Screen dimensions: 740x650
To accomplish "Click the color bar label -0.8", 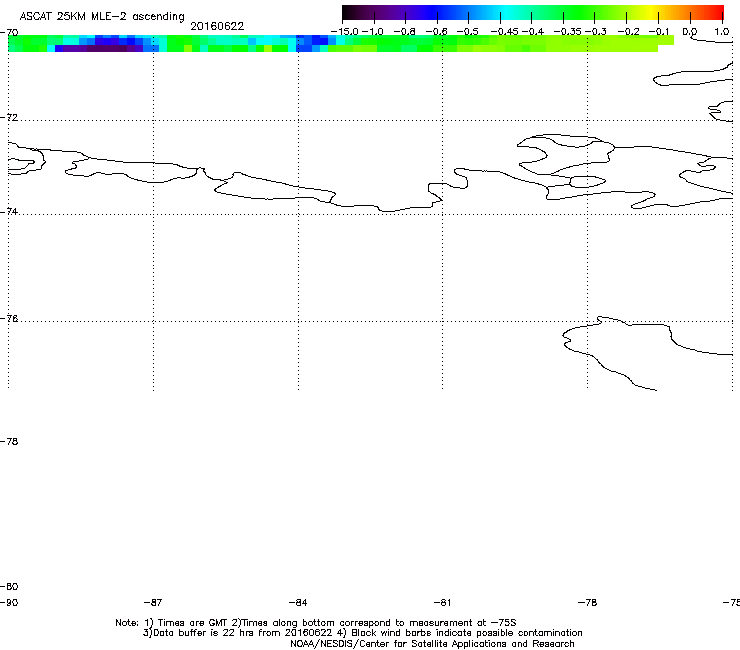I will click(x=404, y=32).
